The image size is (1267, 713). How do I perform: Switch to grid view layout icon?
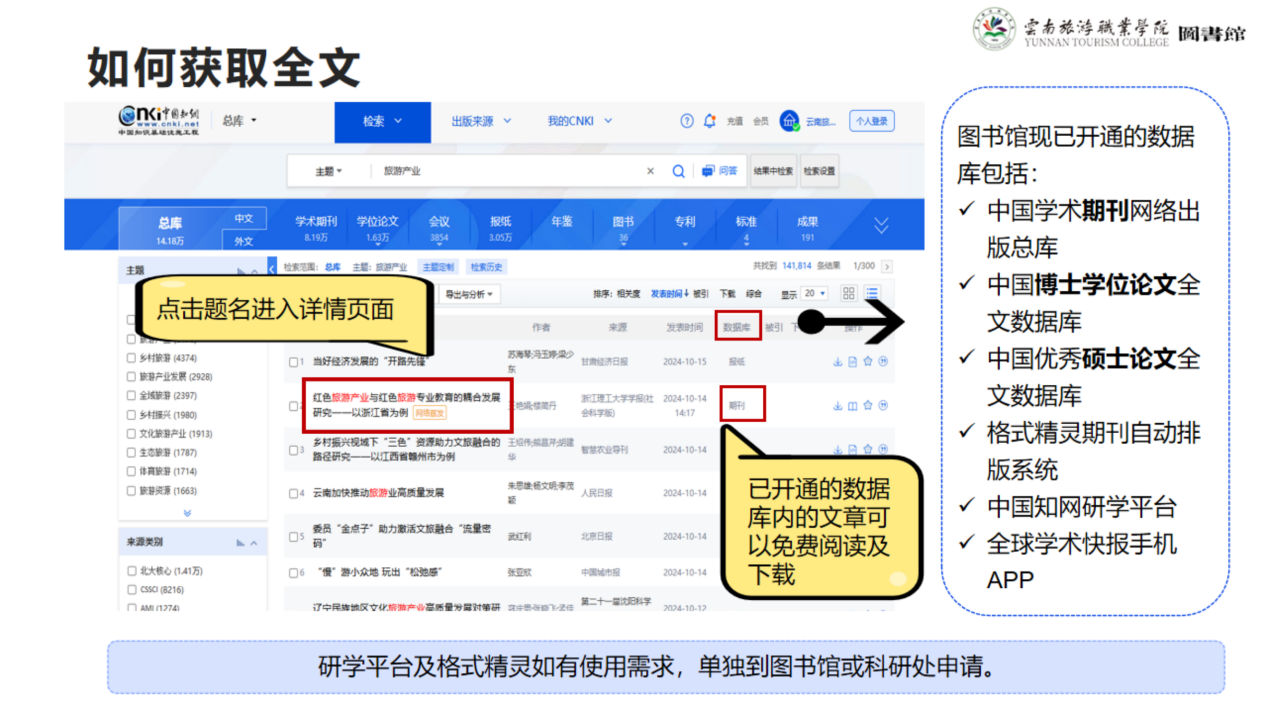[849, 293]
